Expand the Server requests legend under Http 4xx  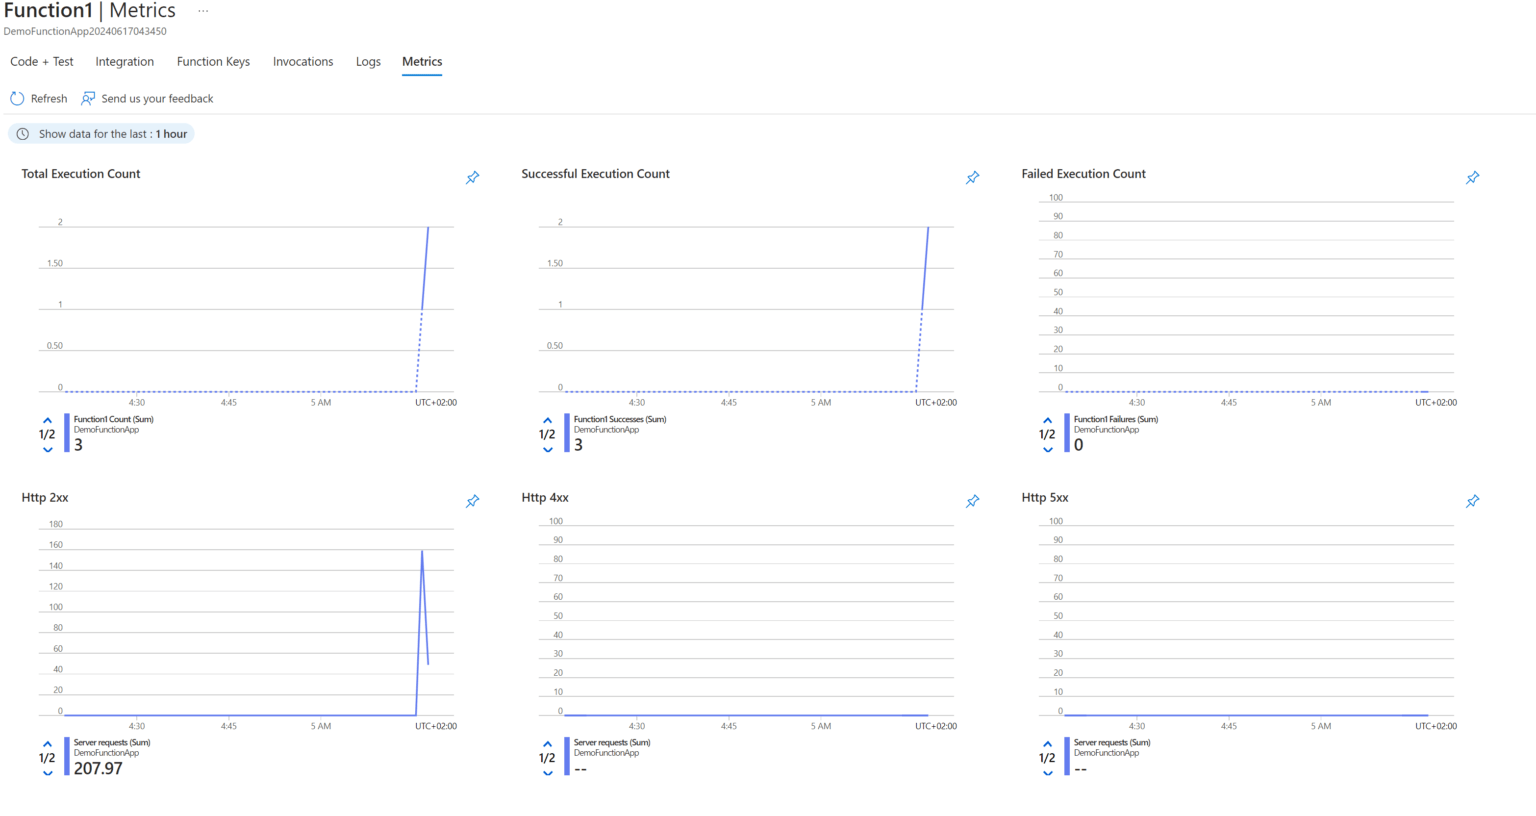click(547, 772)
